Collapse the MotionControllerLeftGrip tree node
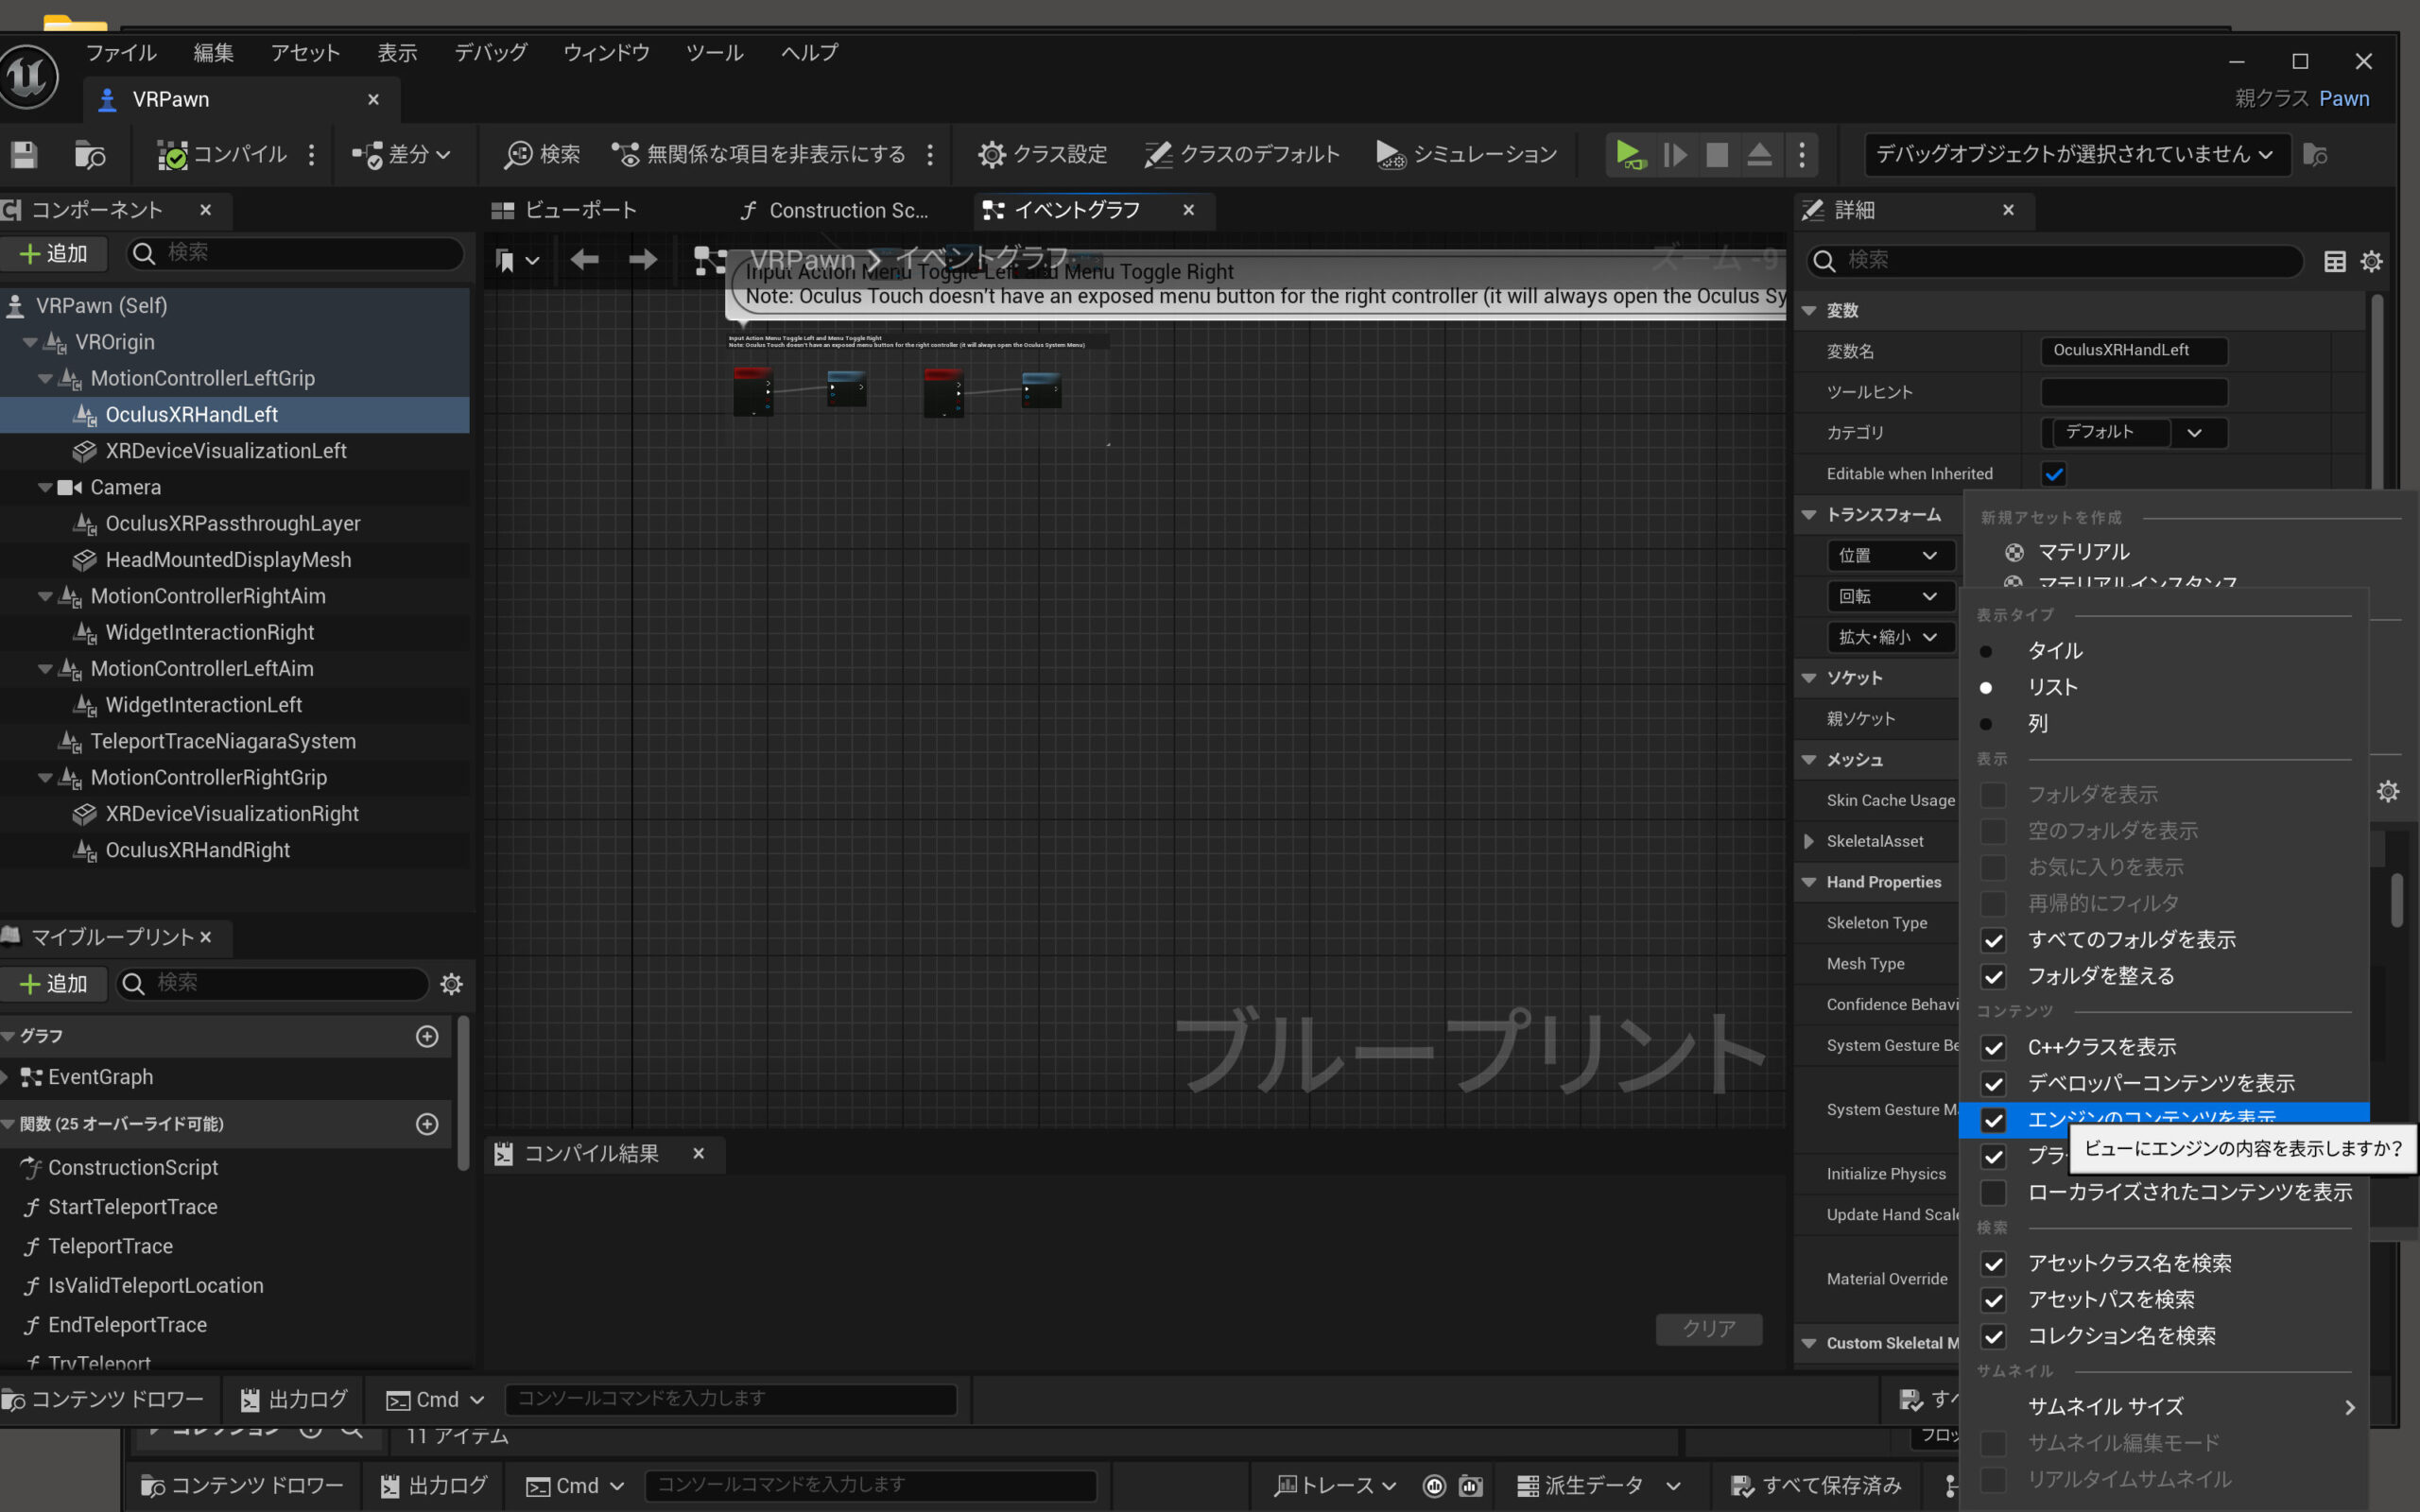The width and height of the screenshot is (2420, 1512). point(45,379)
